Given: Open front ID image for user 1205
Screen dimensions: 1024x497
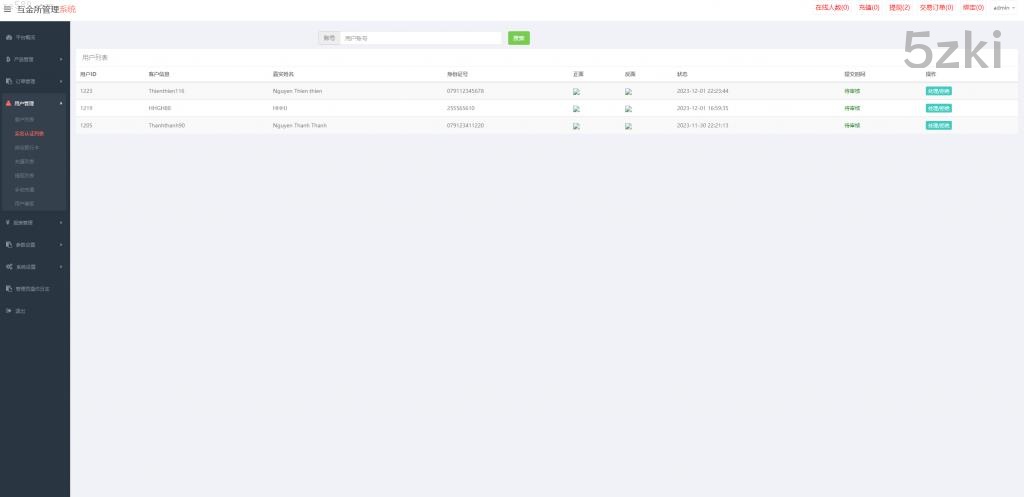Looking at the screenshot, I should point(577,126).
